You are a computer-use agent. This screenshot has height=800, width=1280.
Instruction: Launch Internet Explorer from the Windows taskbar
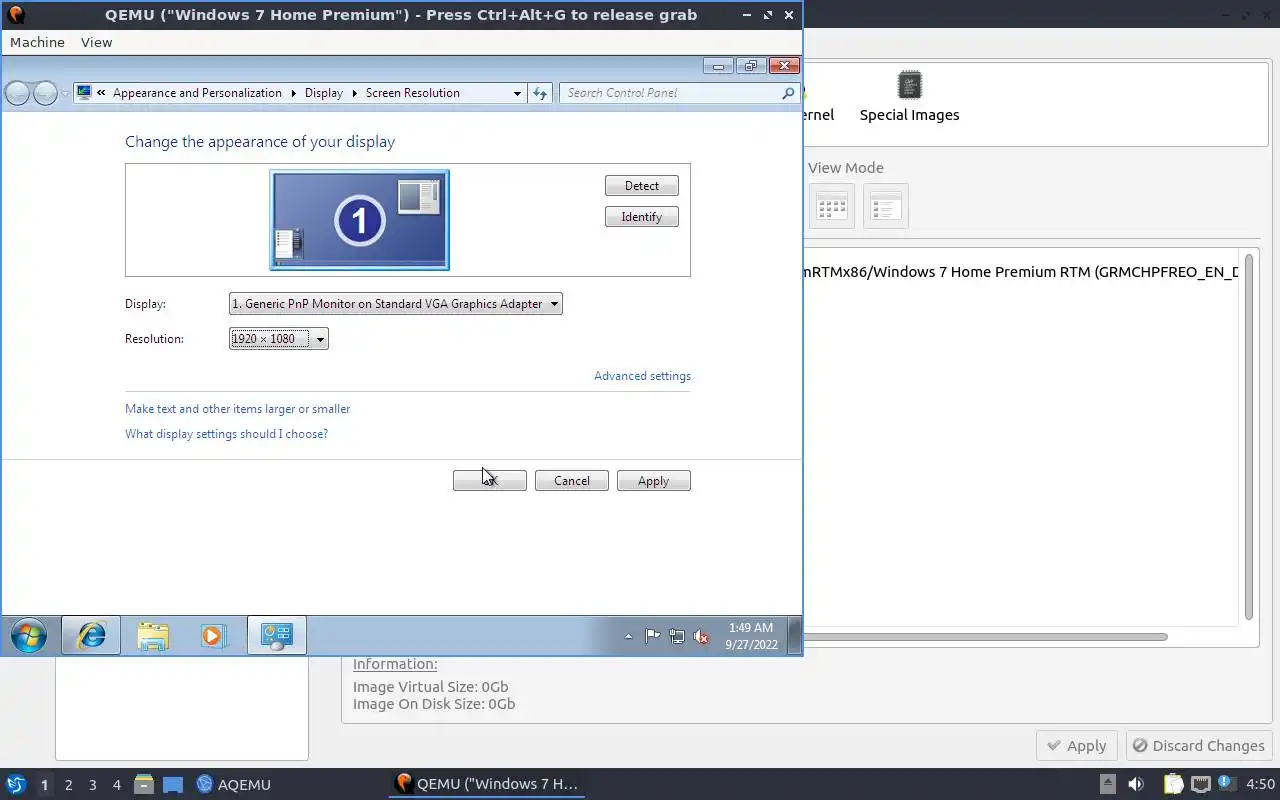91,635
